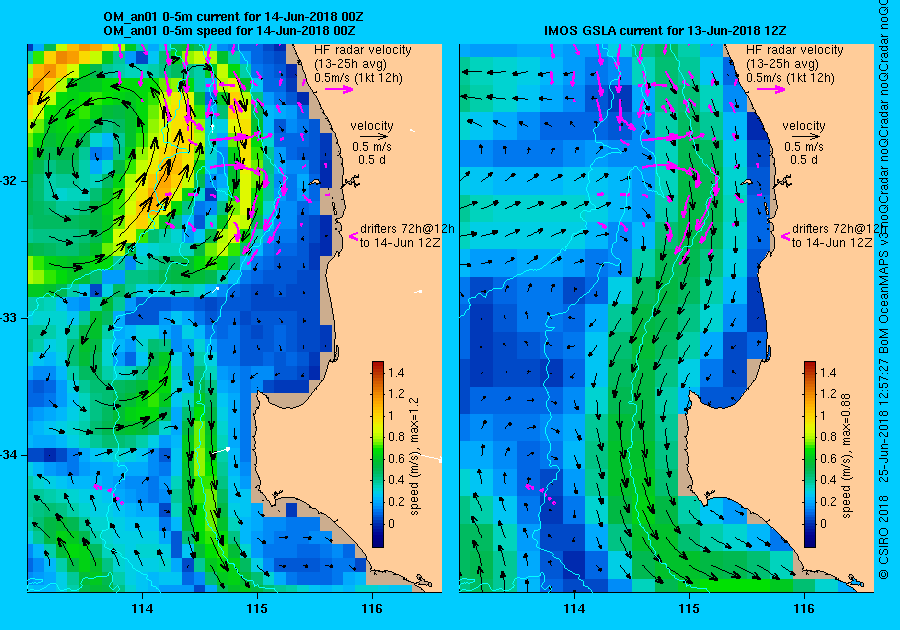The width and height of the screenshot is (900, 630).
Task: Click the left map 'velocity' legend label
Action: point(372,126)
